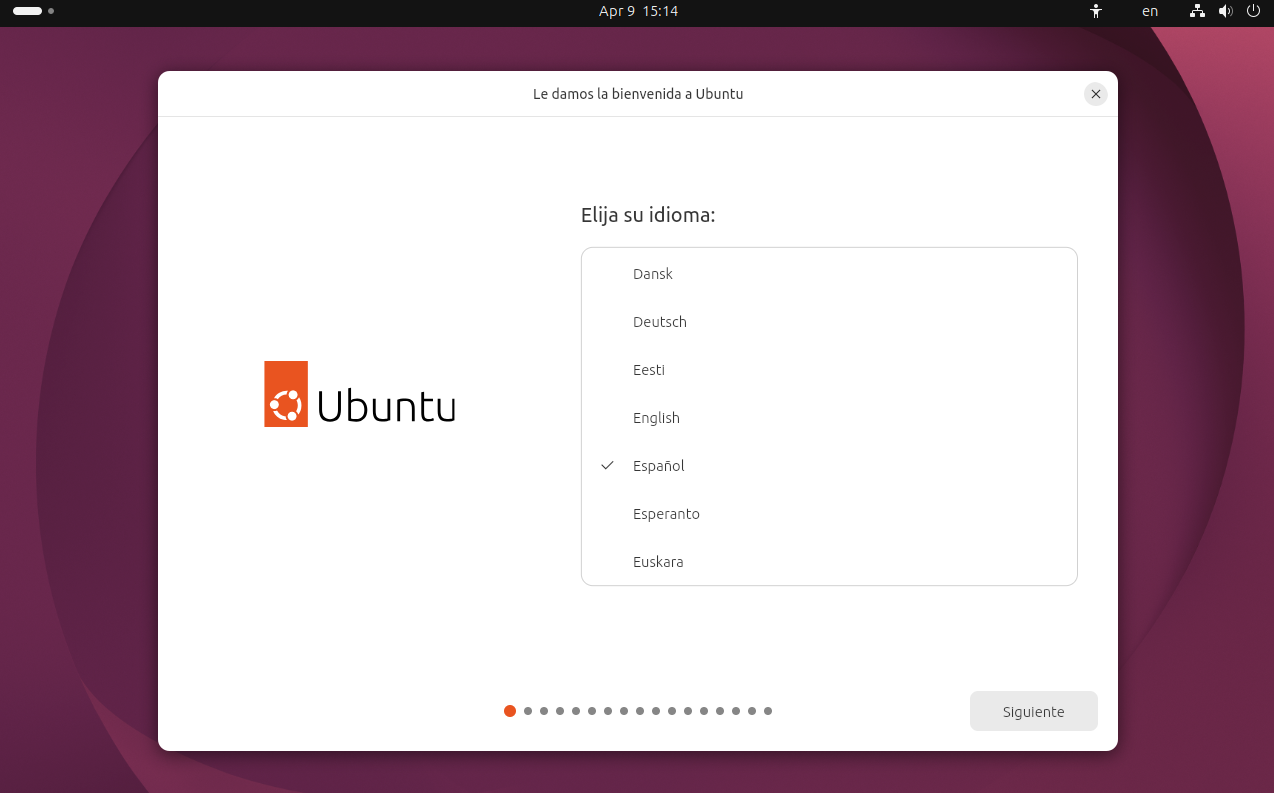Click the Siguiente button

[x=1033, y=711]
